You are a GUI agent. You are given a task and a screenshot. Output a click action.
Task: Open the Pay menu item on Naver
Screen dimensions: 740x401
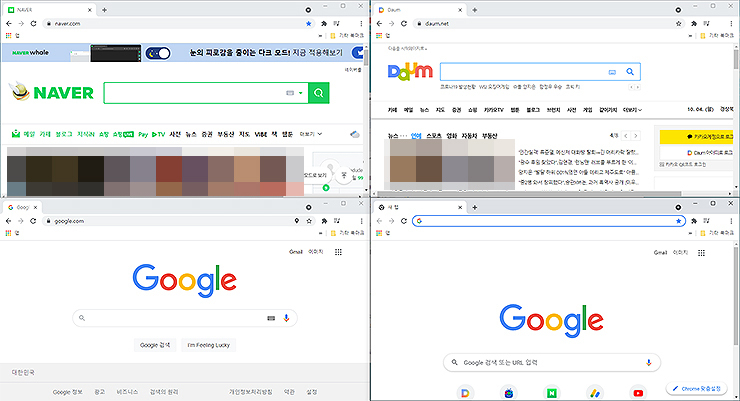143,134
